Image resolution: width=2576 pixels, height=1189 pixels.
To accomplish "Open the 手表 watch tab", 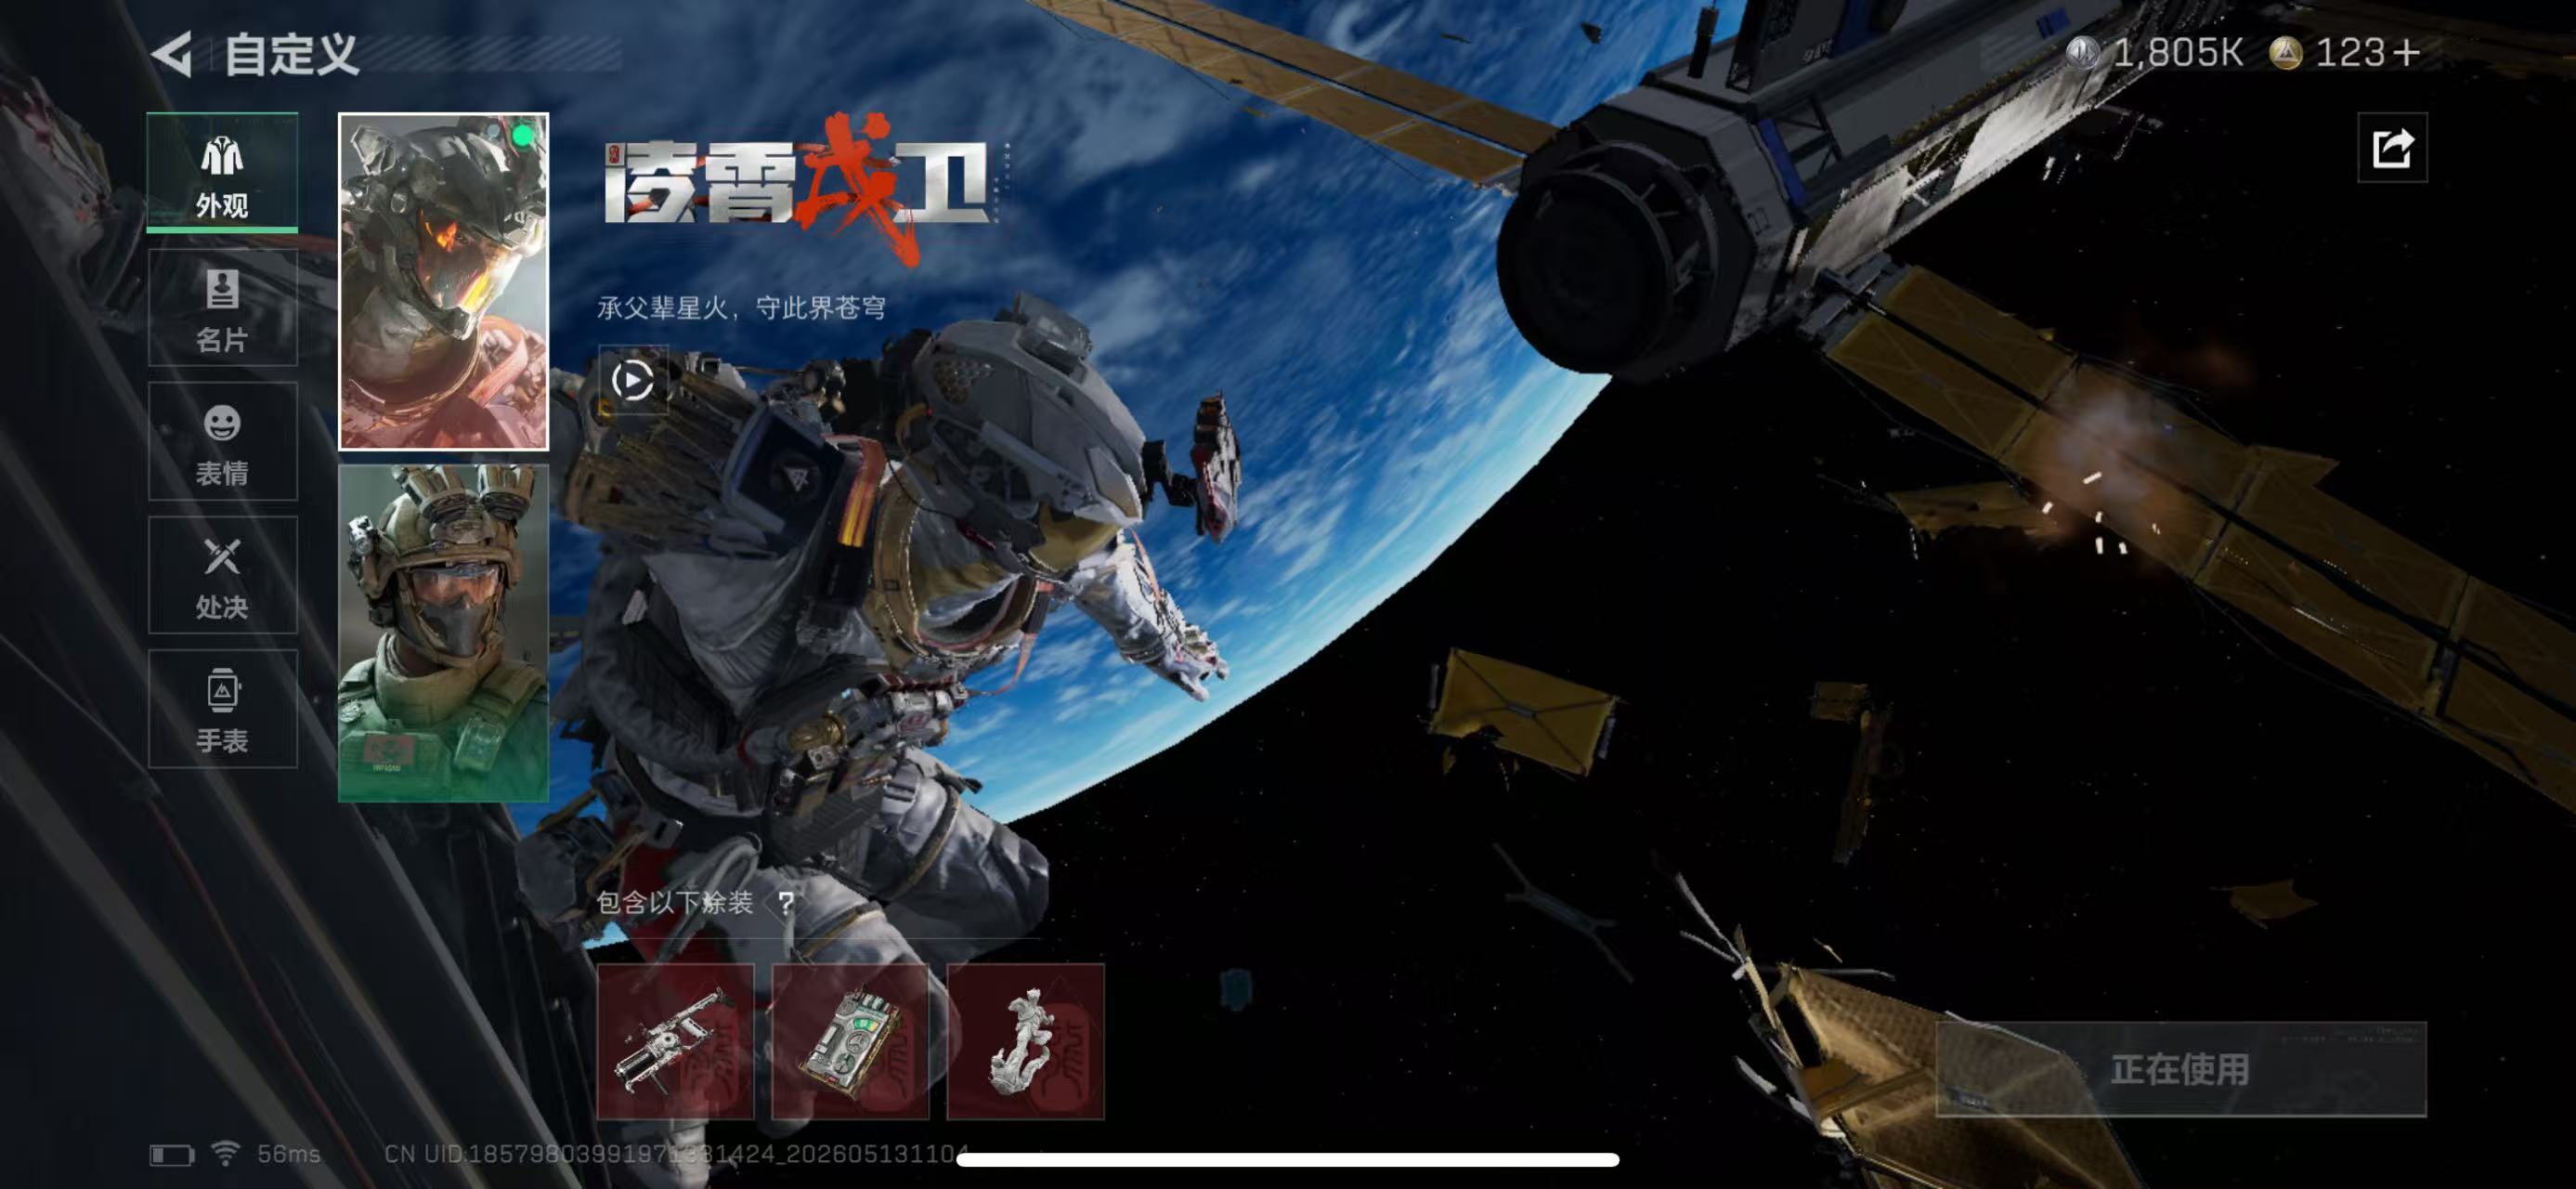I will pos(222,709).
